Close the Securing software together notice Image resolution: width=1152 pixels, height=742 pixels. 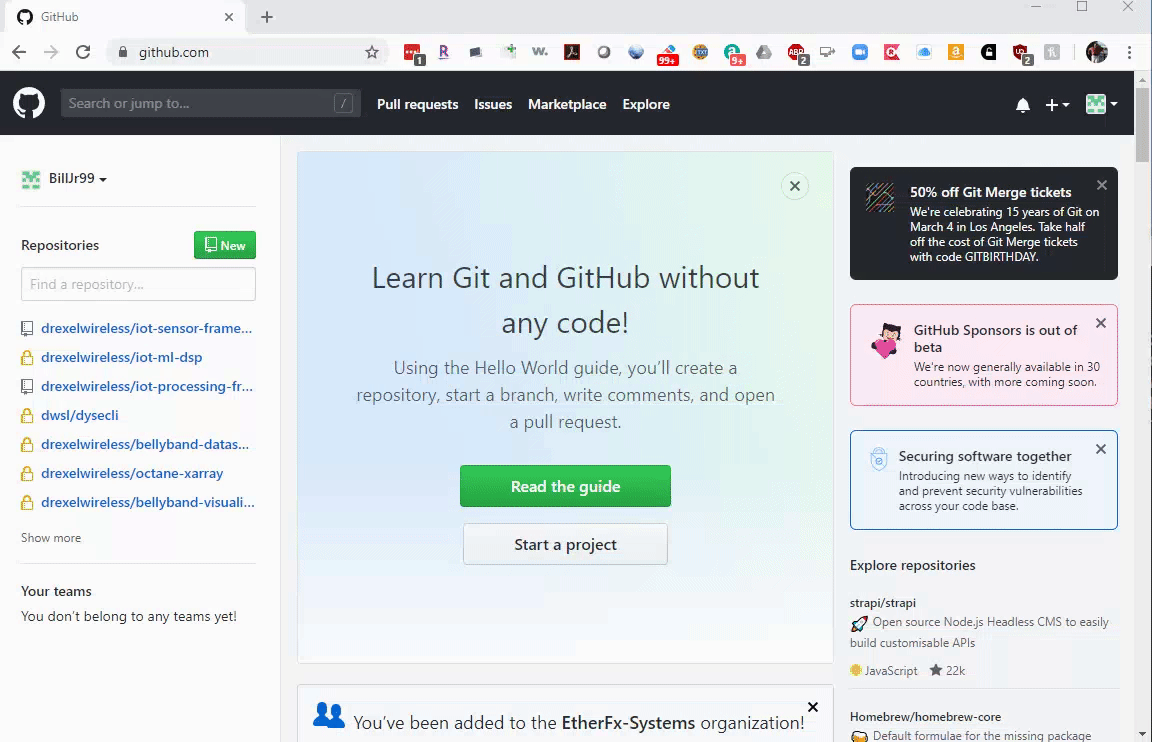click(1101, 449)
